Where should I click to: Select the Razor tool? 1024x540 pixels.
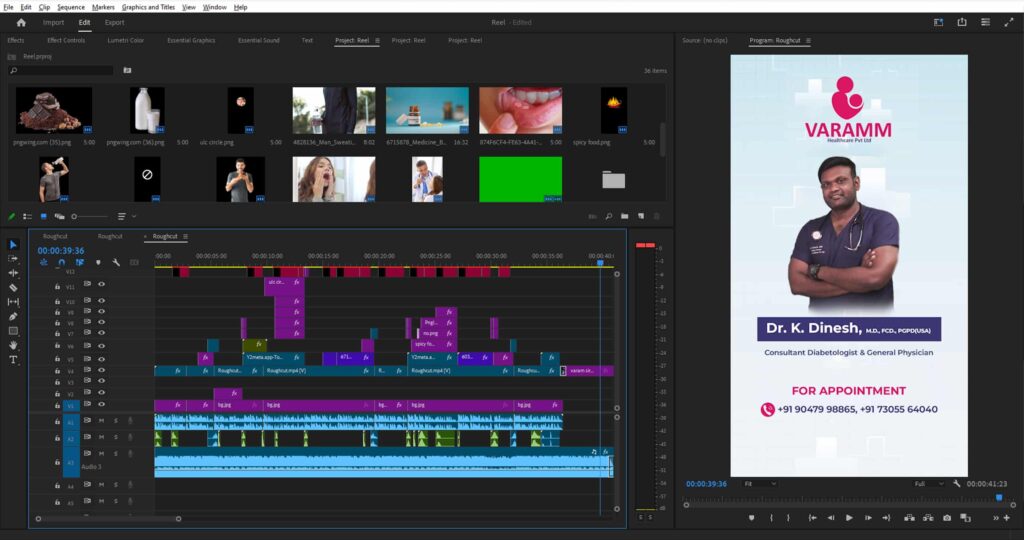click(x=13, y=287)
